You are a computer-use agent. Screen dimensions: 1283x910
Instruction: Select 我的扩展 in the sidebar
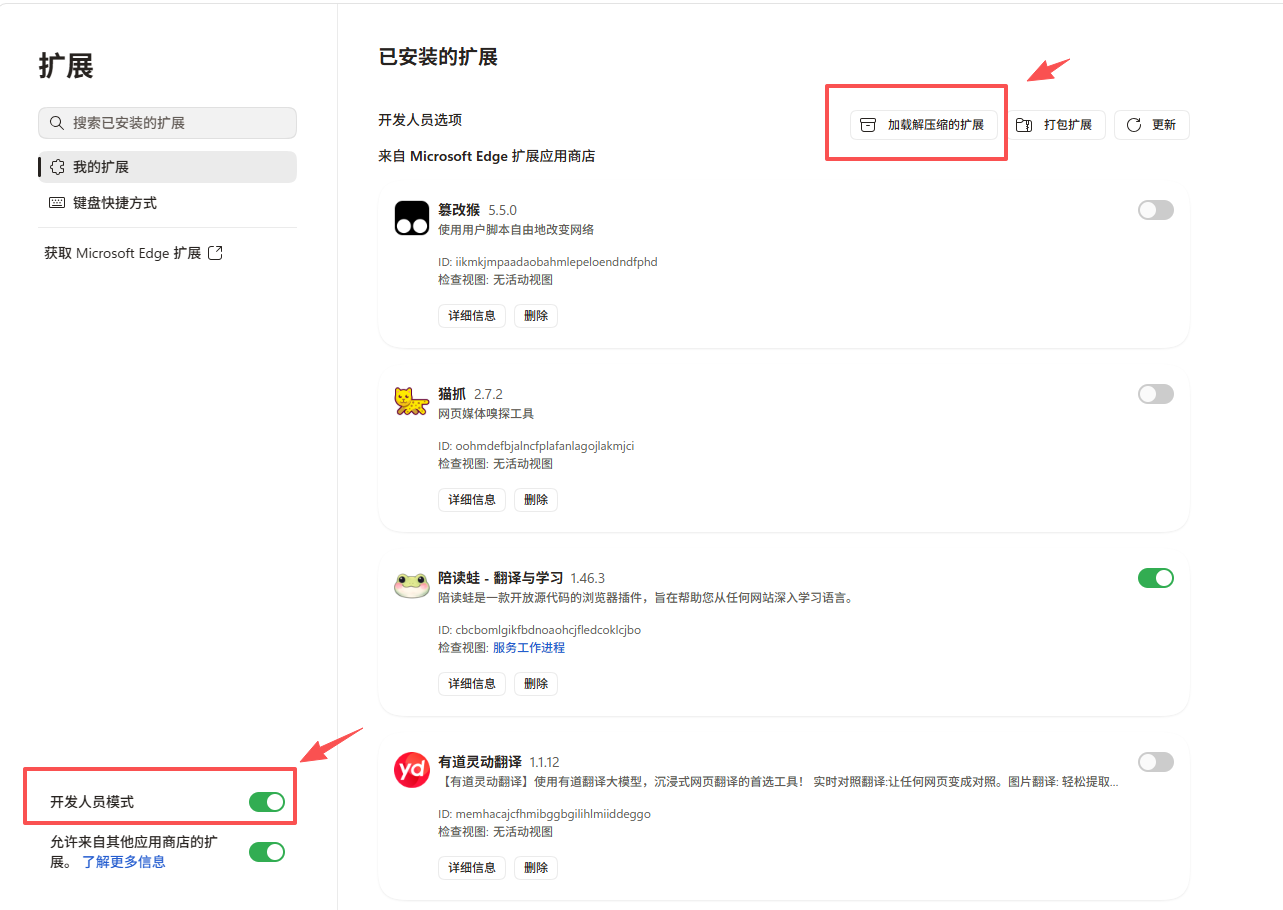[167, 167]
